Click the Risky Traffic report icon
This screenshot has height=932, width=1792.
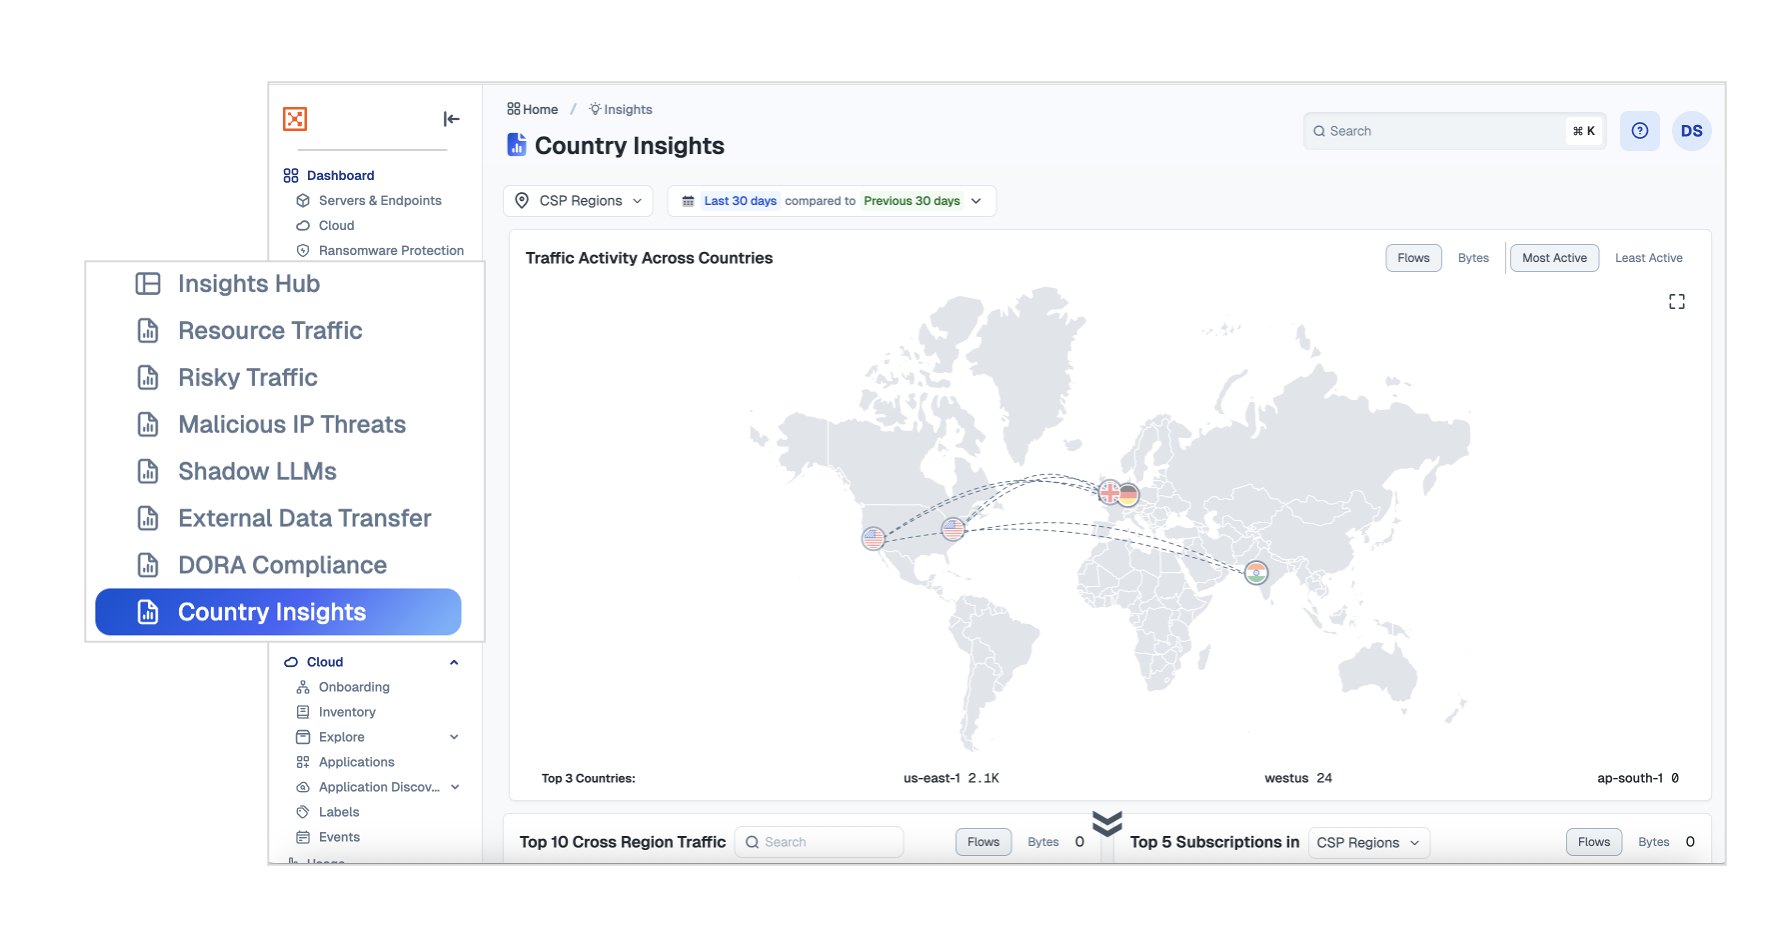(x=148, y=378)
